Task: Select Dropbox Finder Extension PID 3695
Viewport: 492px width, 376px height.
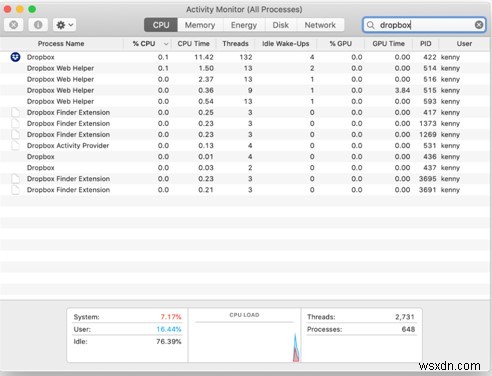Action: coord(245,179)
